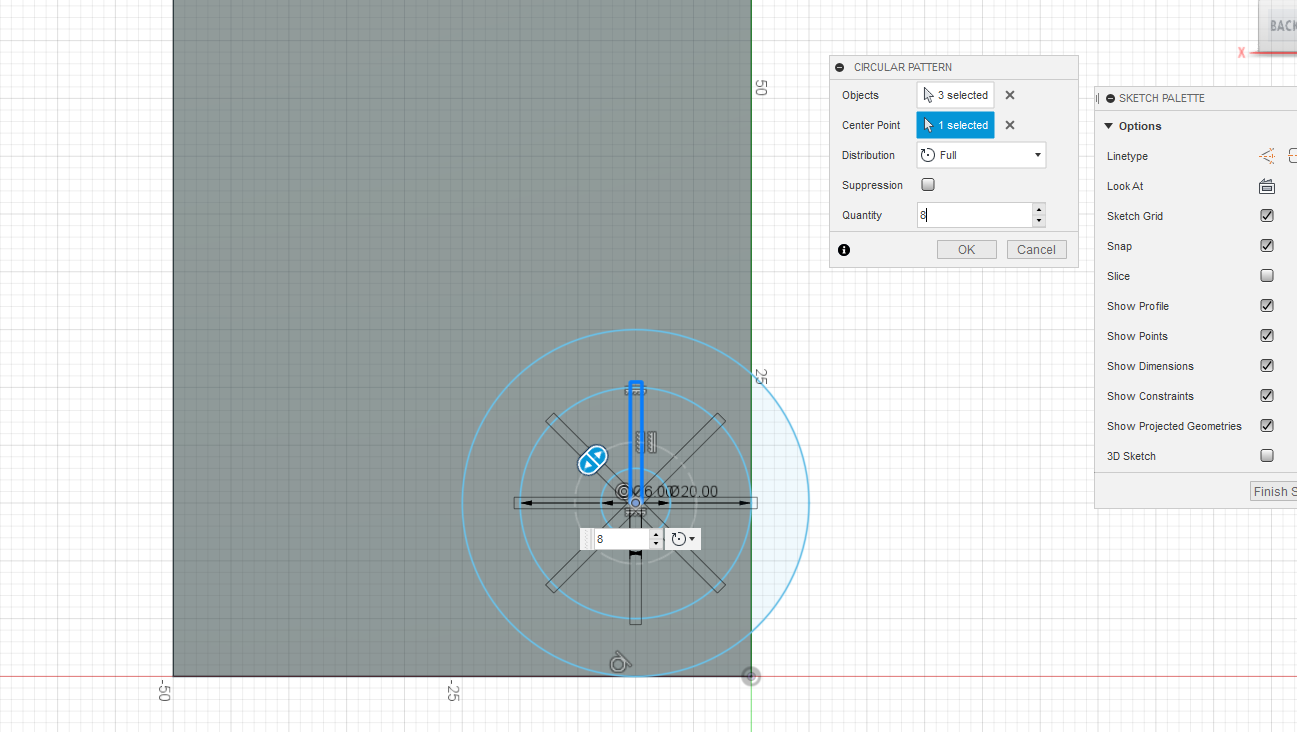Click the tangent constraint icon at circle bottom
Viewport: 1297px width, 732px height.
click(x=620, y=661)
